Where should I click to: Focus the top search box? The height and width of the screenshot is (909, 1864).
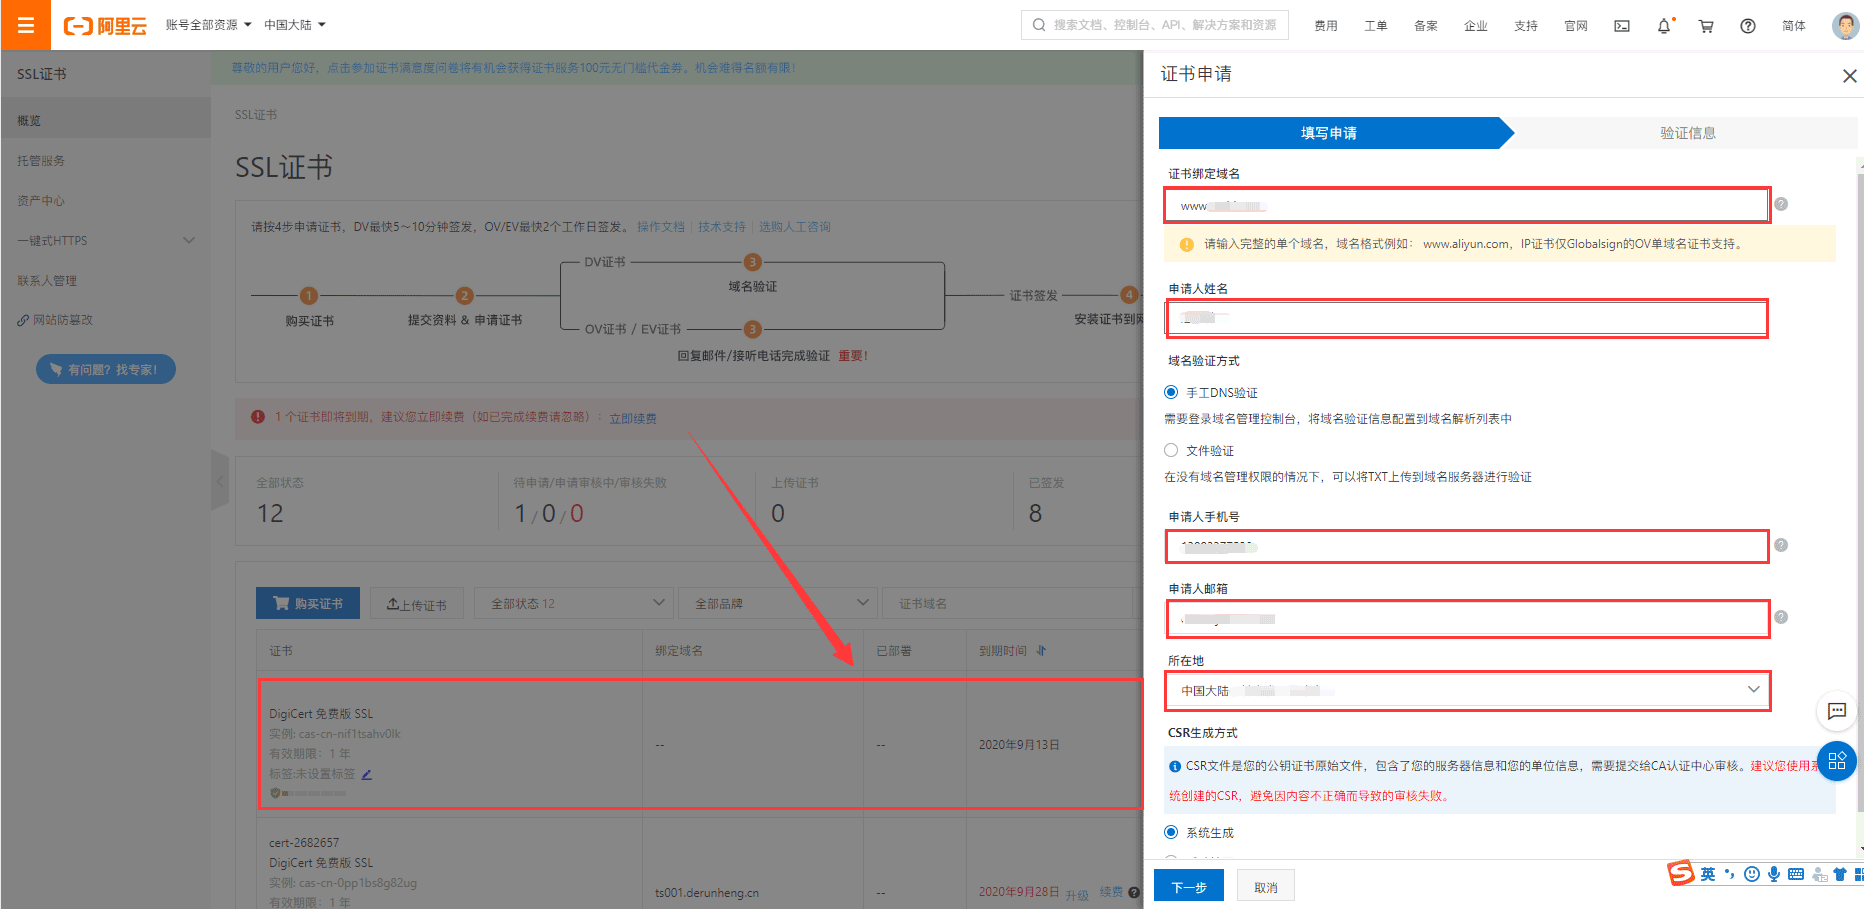(1155, 25)
